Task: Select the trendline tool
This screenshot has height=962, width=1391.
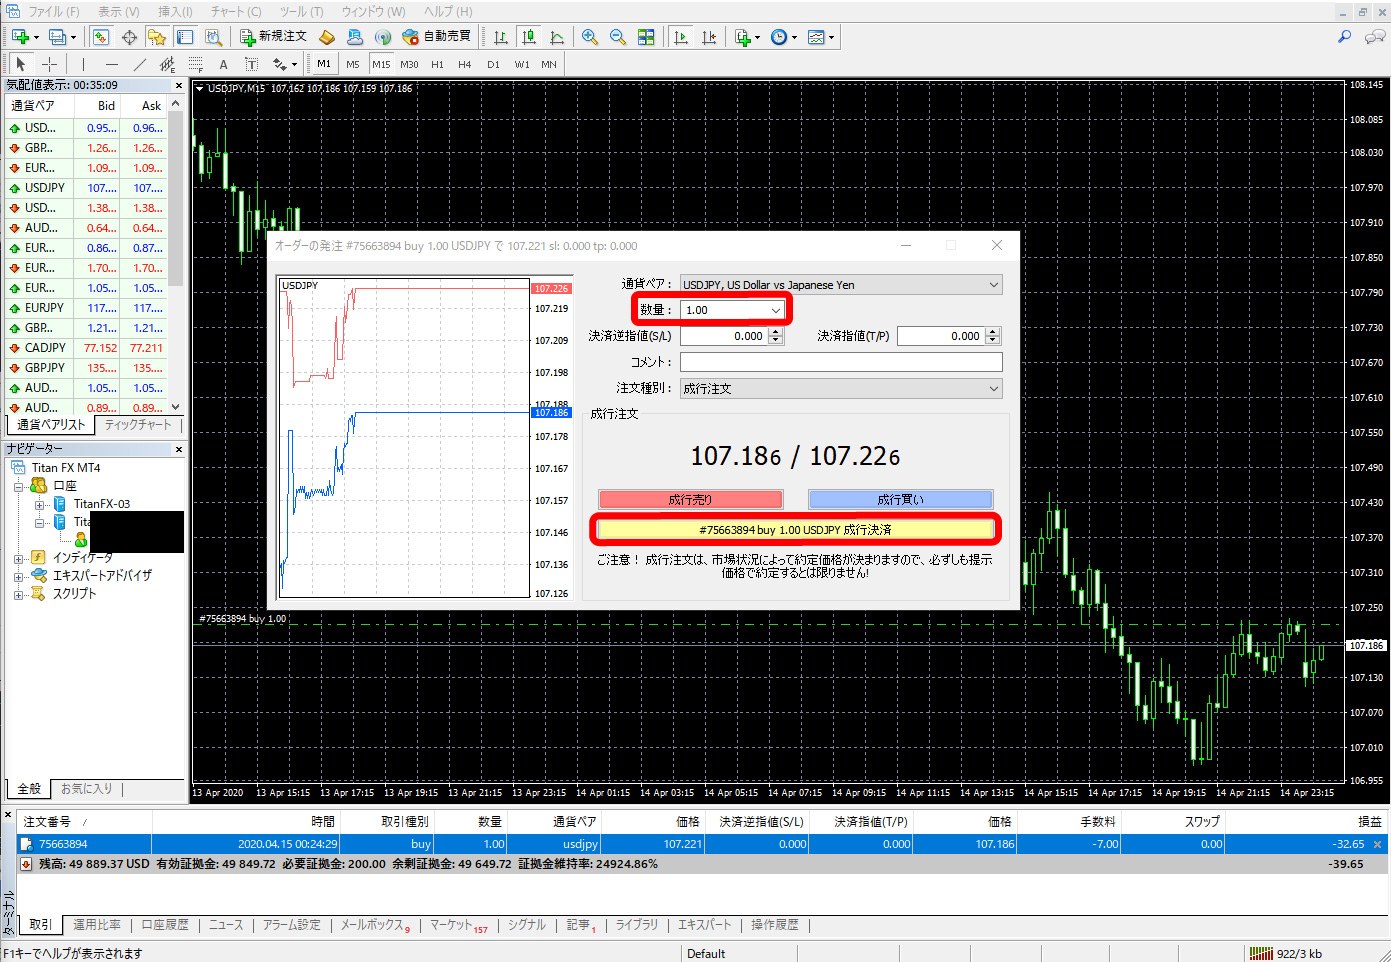Action: [140, 64]
